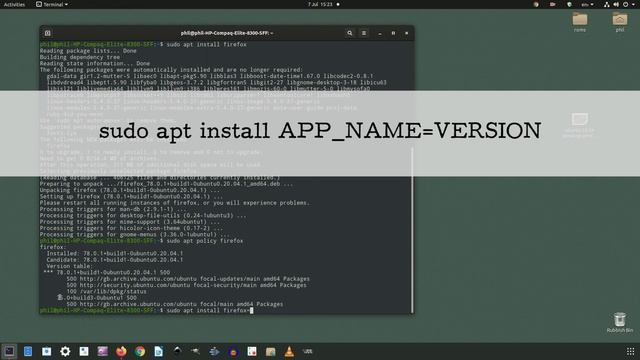The width and height of the screenshot is (640, 360).
Task: Click the volume icon in top bar
Action: point(616,4)
